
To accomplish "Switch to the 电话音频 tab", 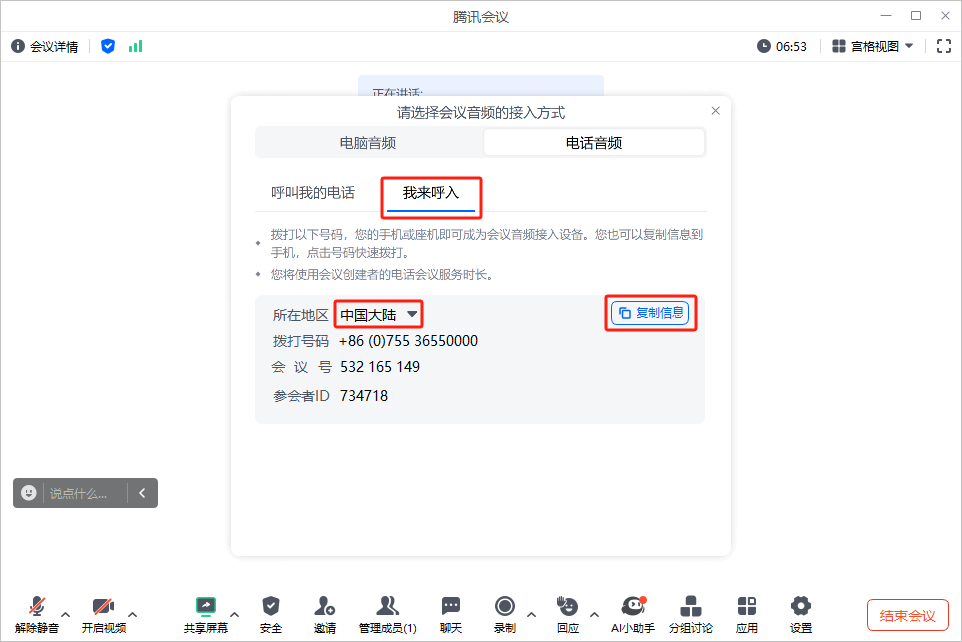I will [594, 143].
